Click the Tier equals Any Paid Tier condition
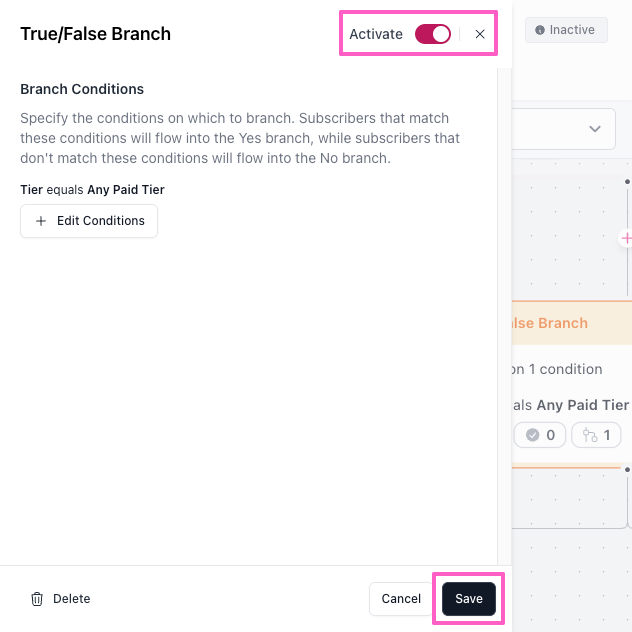 tap(92, 189)
